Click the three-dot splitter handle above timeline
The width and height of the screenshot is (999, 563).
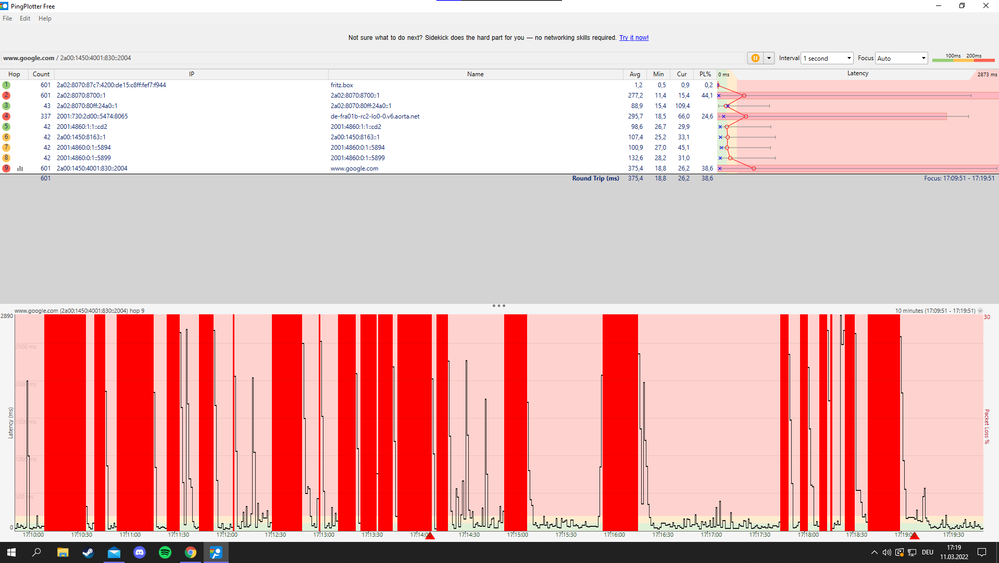pos(499,306)
